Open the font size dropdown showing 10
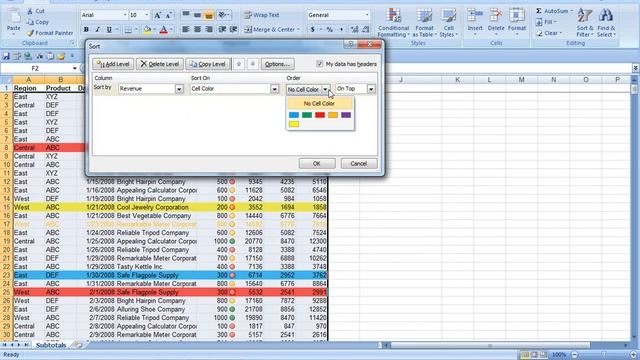Screen dimensions: 640x360 coord(147,15)
